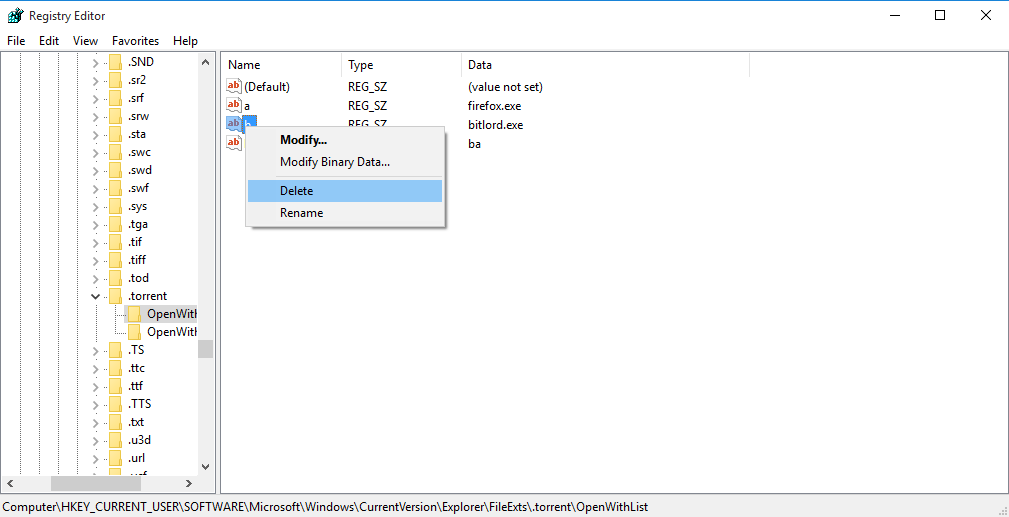Open the File menu
1009x517 pixels.
coord(16,41)
